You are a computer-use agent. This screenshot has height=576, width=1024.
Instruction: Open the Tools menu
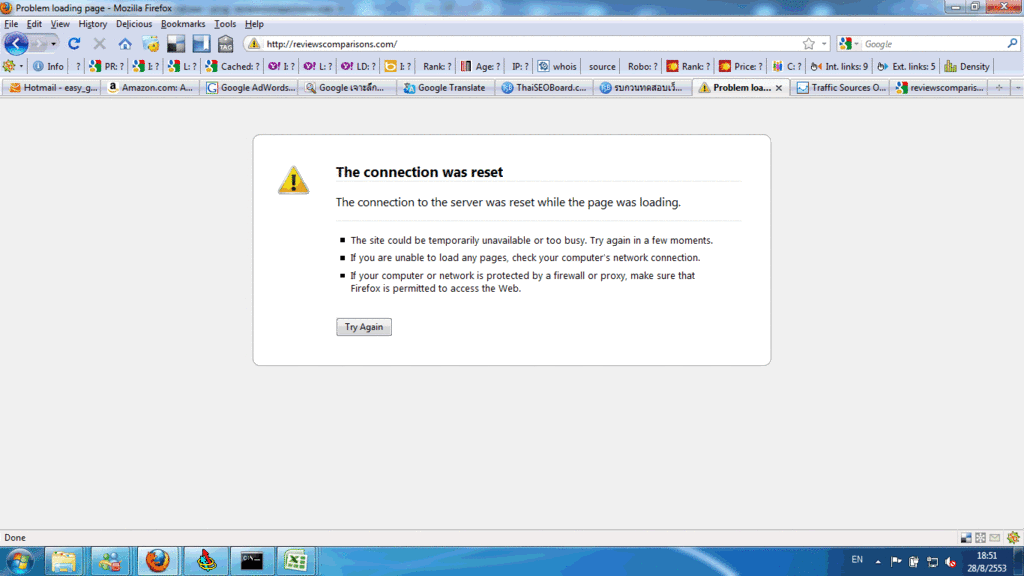click(225, 24)
